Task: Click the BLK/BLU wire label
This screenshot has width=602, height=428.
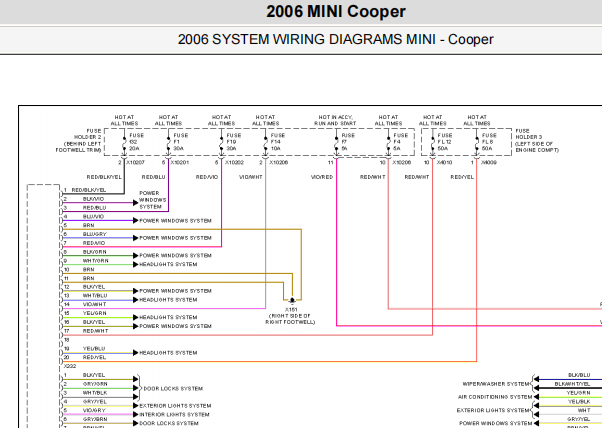Action: click(579, 375)
